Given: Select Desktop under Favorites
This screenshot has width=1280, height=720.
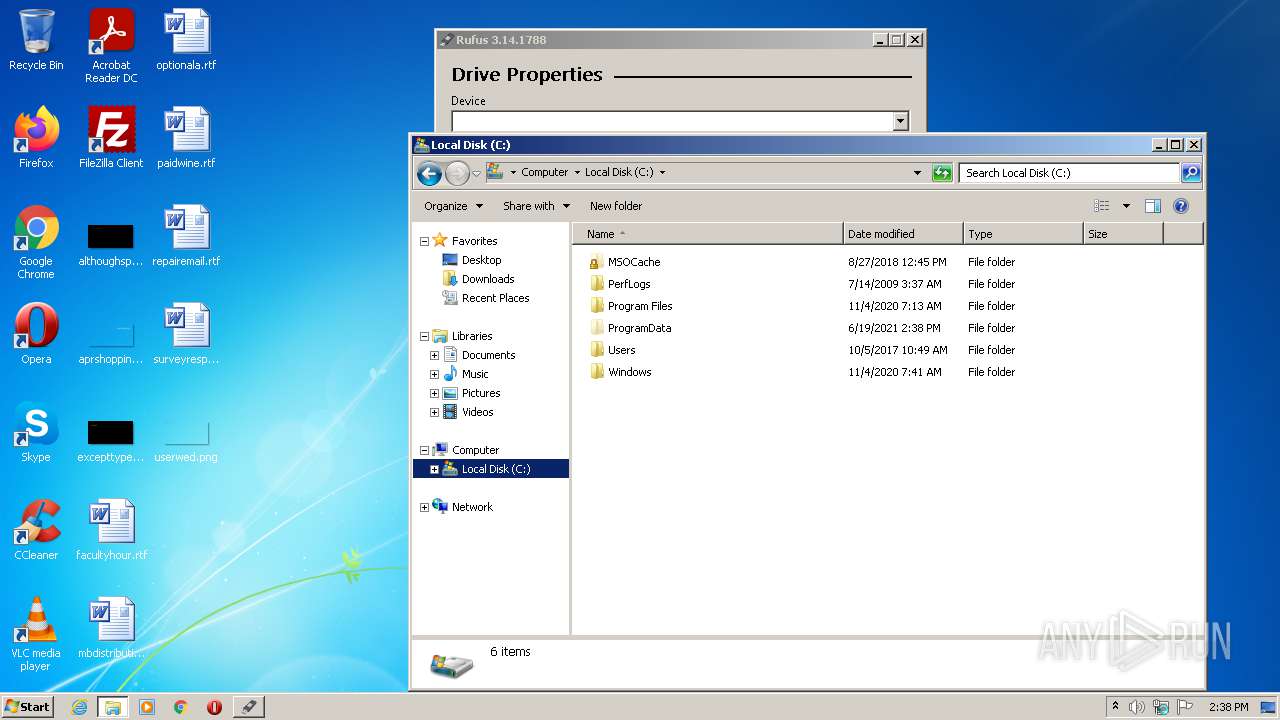Looking at the screenshot, I should [x=481, y=260].
